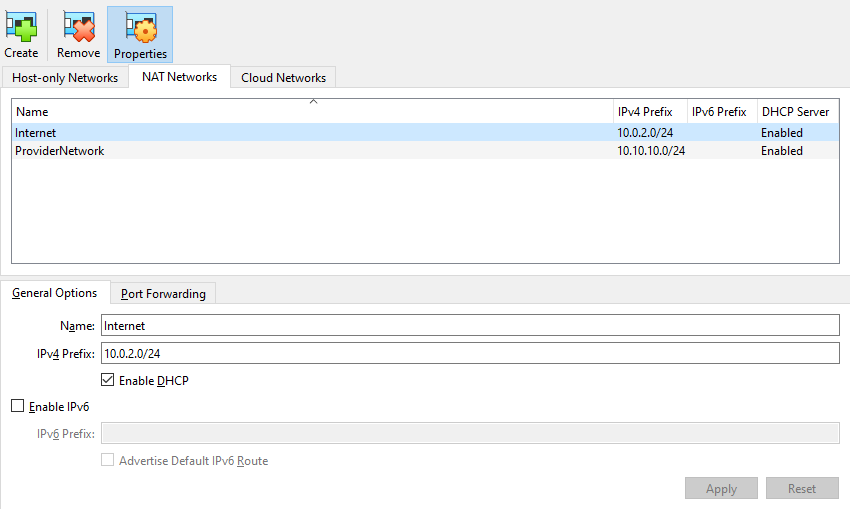Open the Cloud Networks tab

click(283, 78)
